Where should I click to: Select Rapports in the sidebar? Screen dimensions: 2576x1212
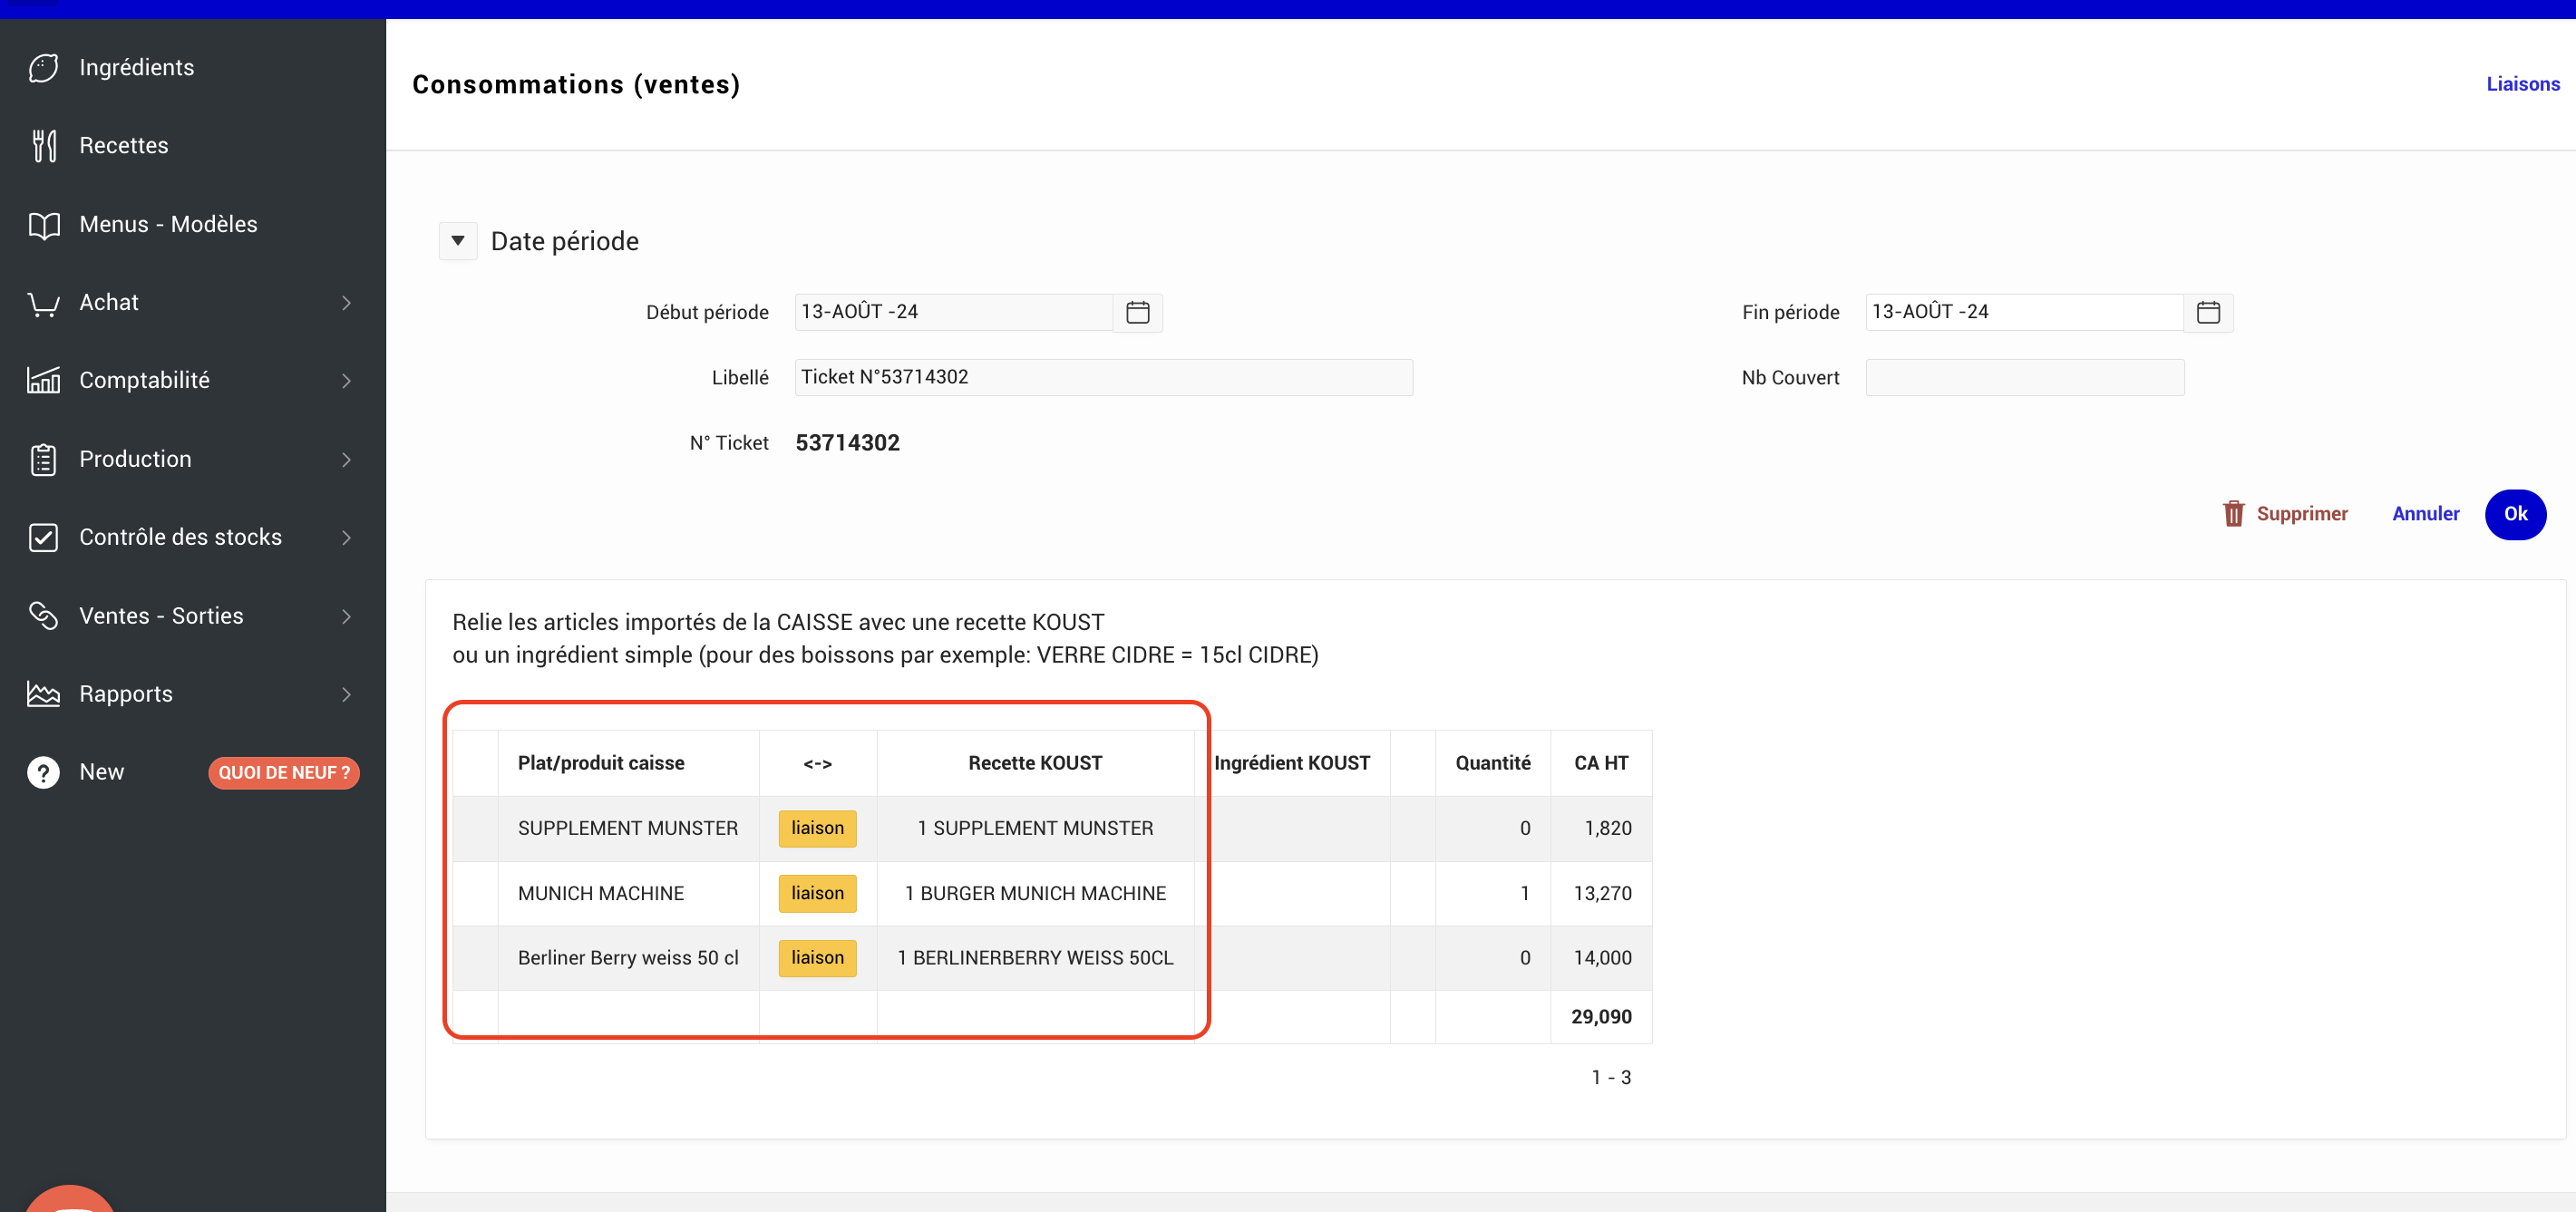193,694
